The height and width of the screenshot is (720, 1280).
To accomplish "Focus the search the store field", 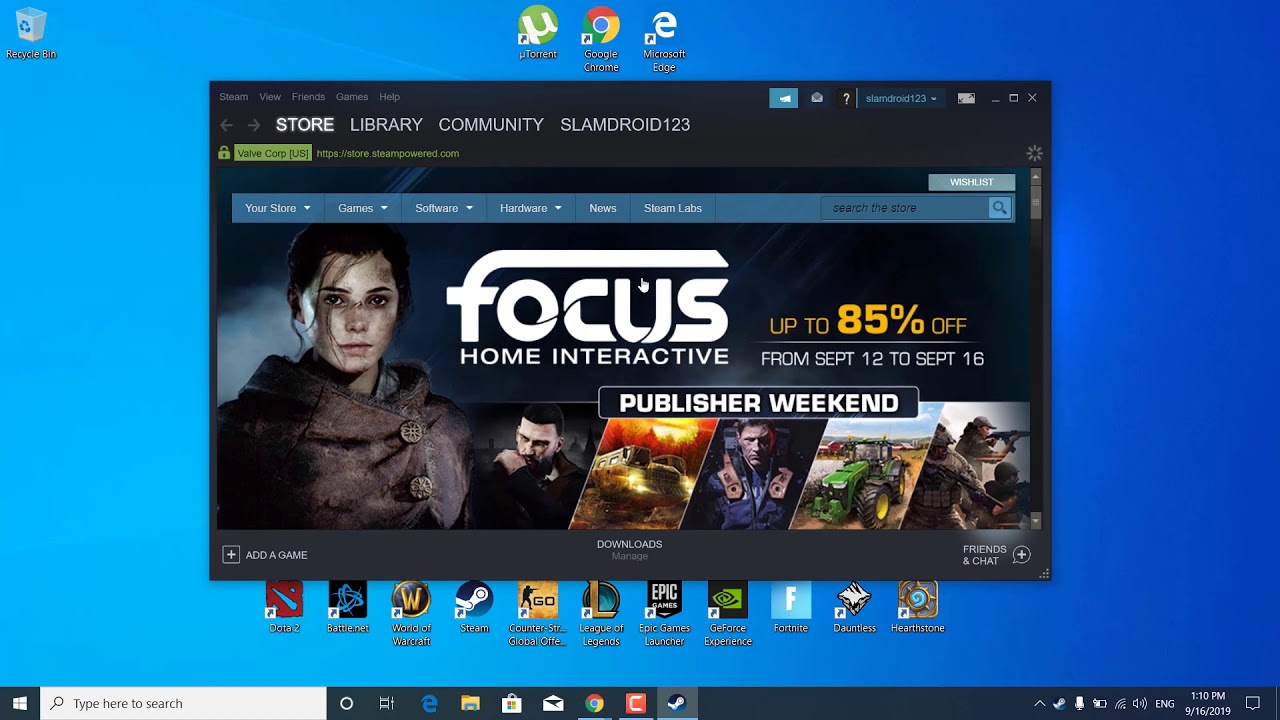I will coord(906,208).
